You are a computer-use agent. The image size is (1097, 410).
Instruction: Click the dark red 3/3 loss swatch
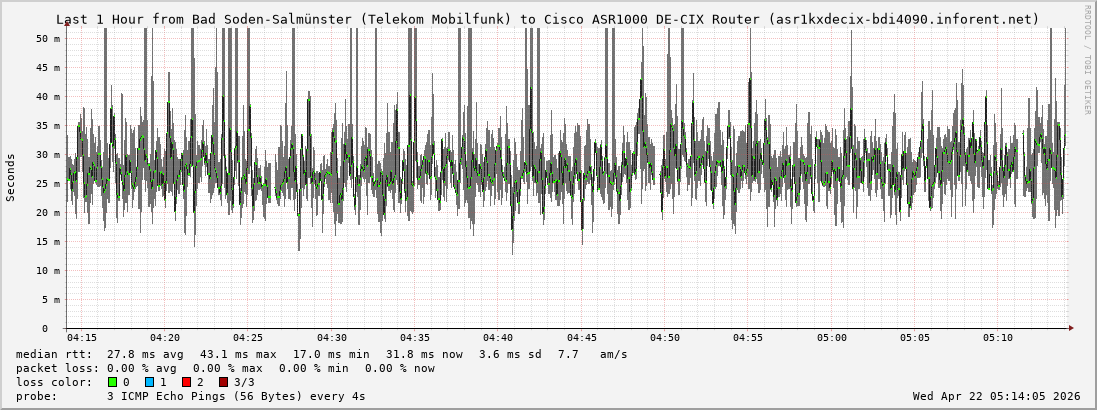click(x=224, y=382)
